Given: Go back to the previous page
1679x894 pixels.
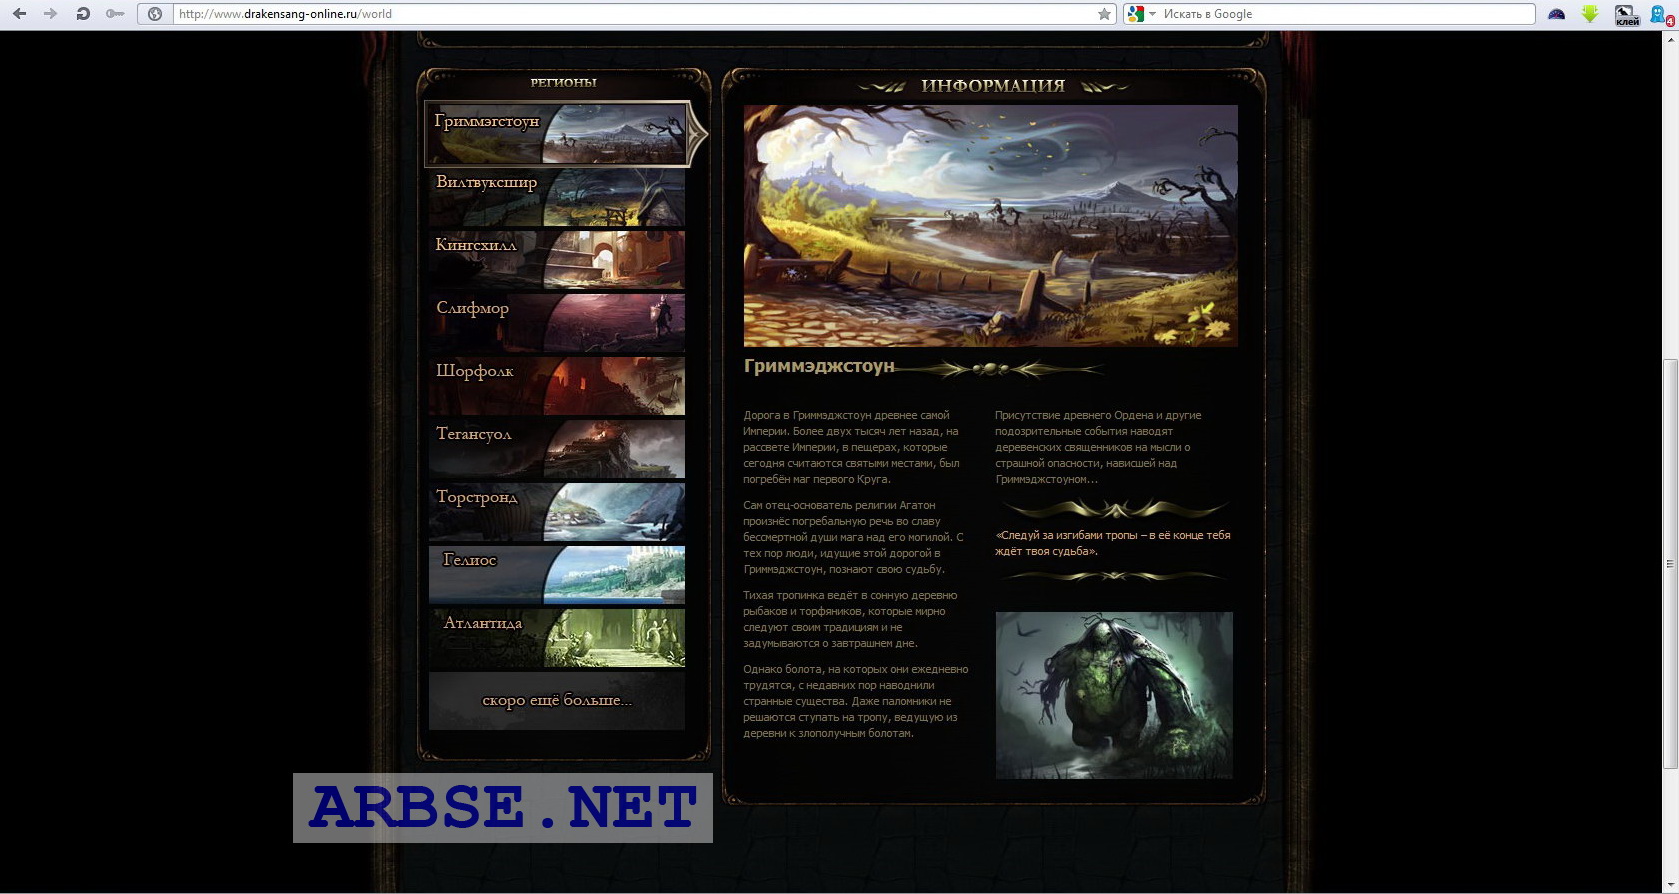Looking at the screenshot, I should 19,14.
